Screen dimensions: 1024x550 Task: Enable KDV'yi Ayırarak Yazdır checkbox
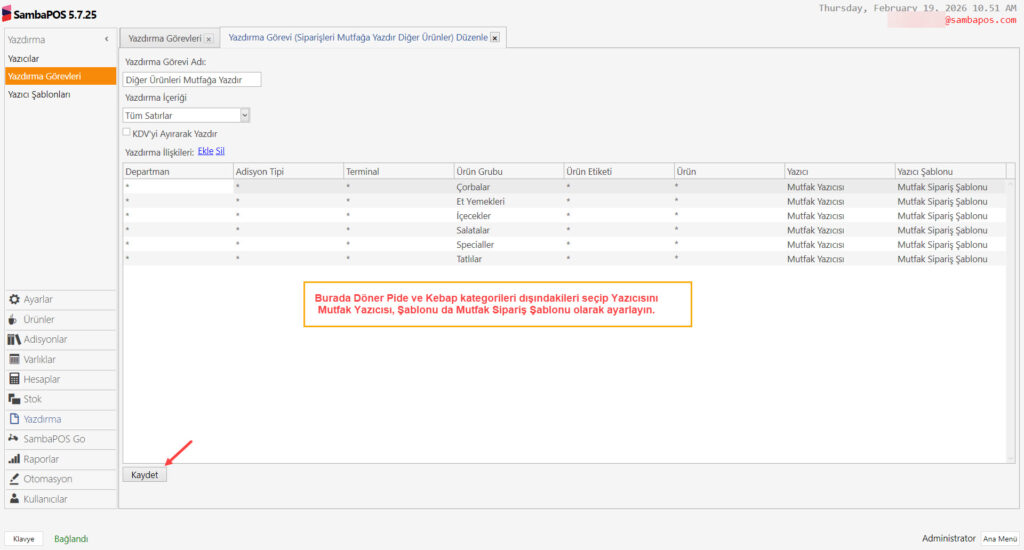coord(127,132)
